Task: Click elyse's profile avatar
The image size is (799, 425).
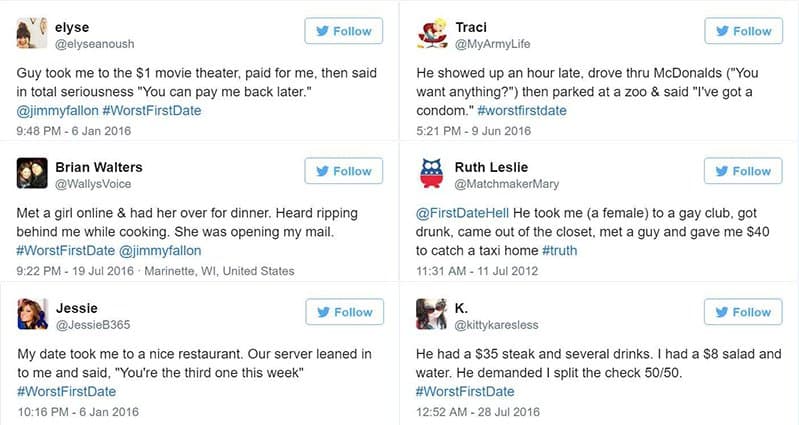Action: (x=32, y=34)
